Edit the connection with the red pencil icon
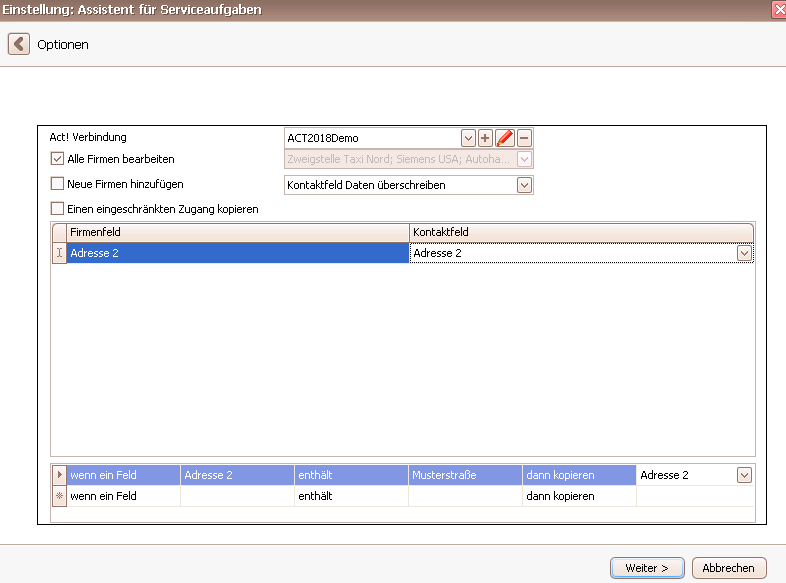The height and width of the screenshot is (583, 786). pos(505,138)
